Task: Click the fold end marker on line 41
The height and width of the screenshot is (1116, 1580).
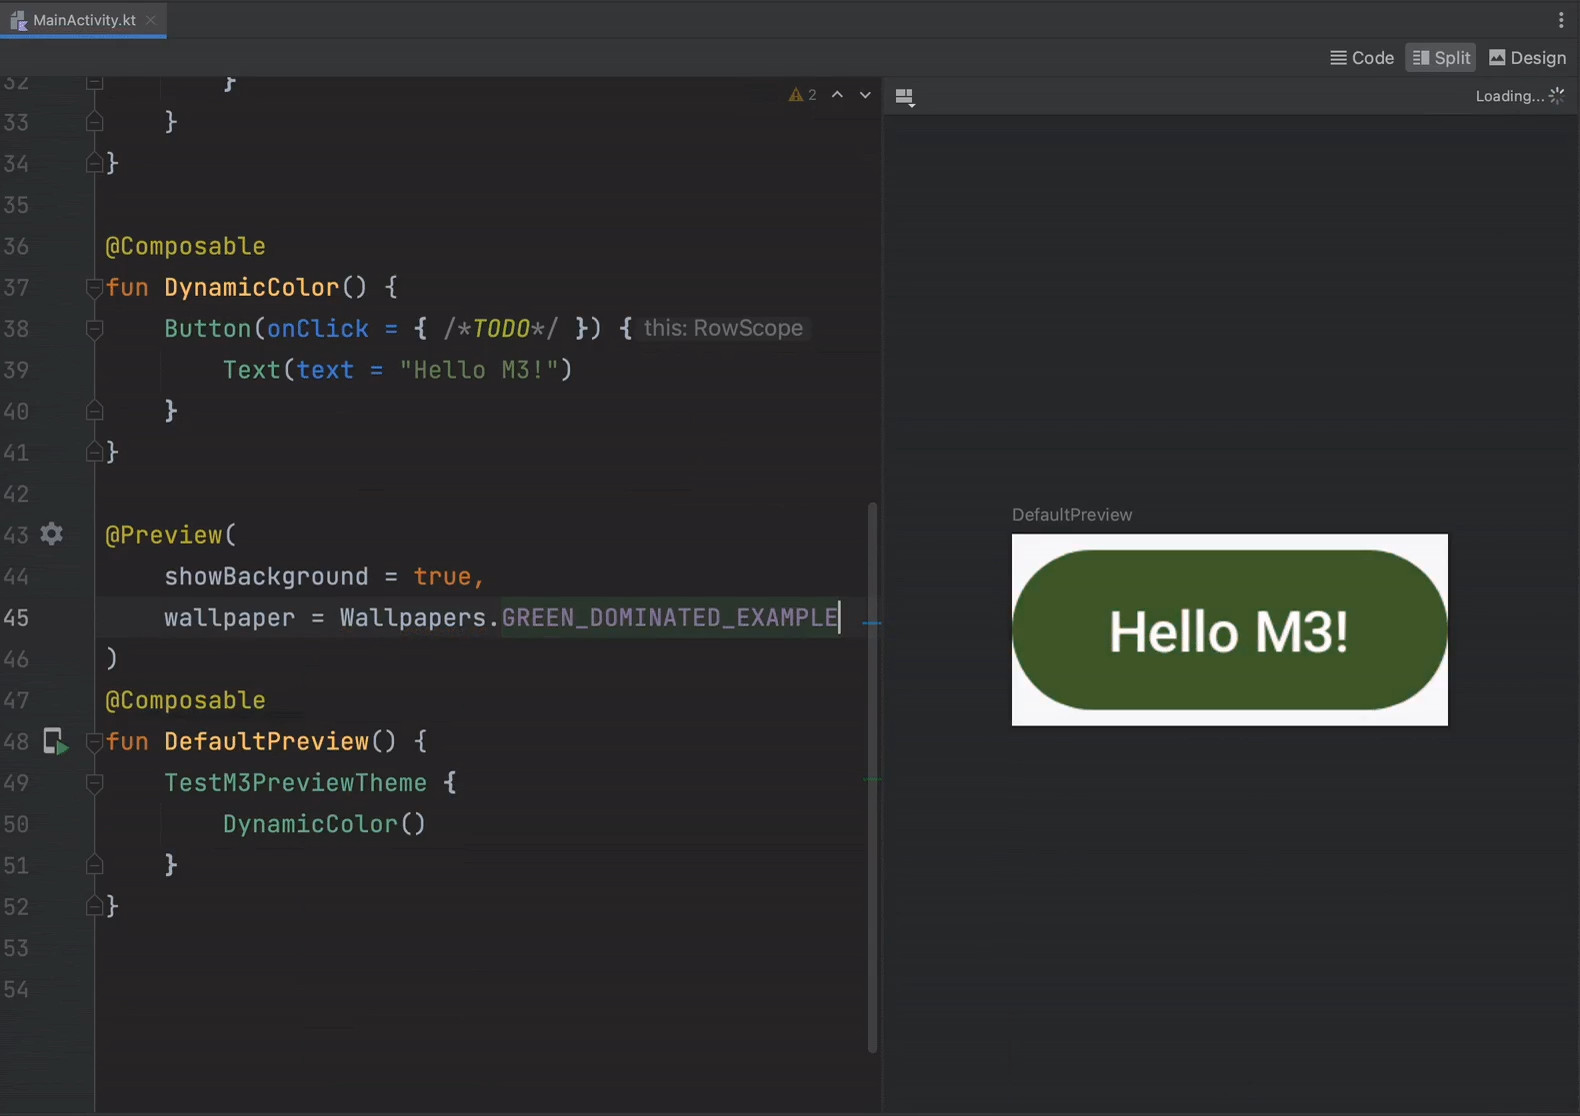Action: [x=94, y=452]
